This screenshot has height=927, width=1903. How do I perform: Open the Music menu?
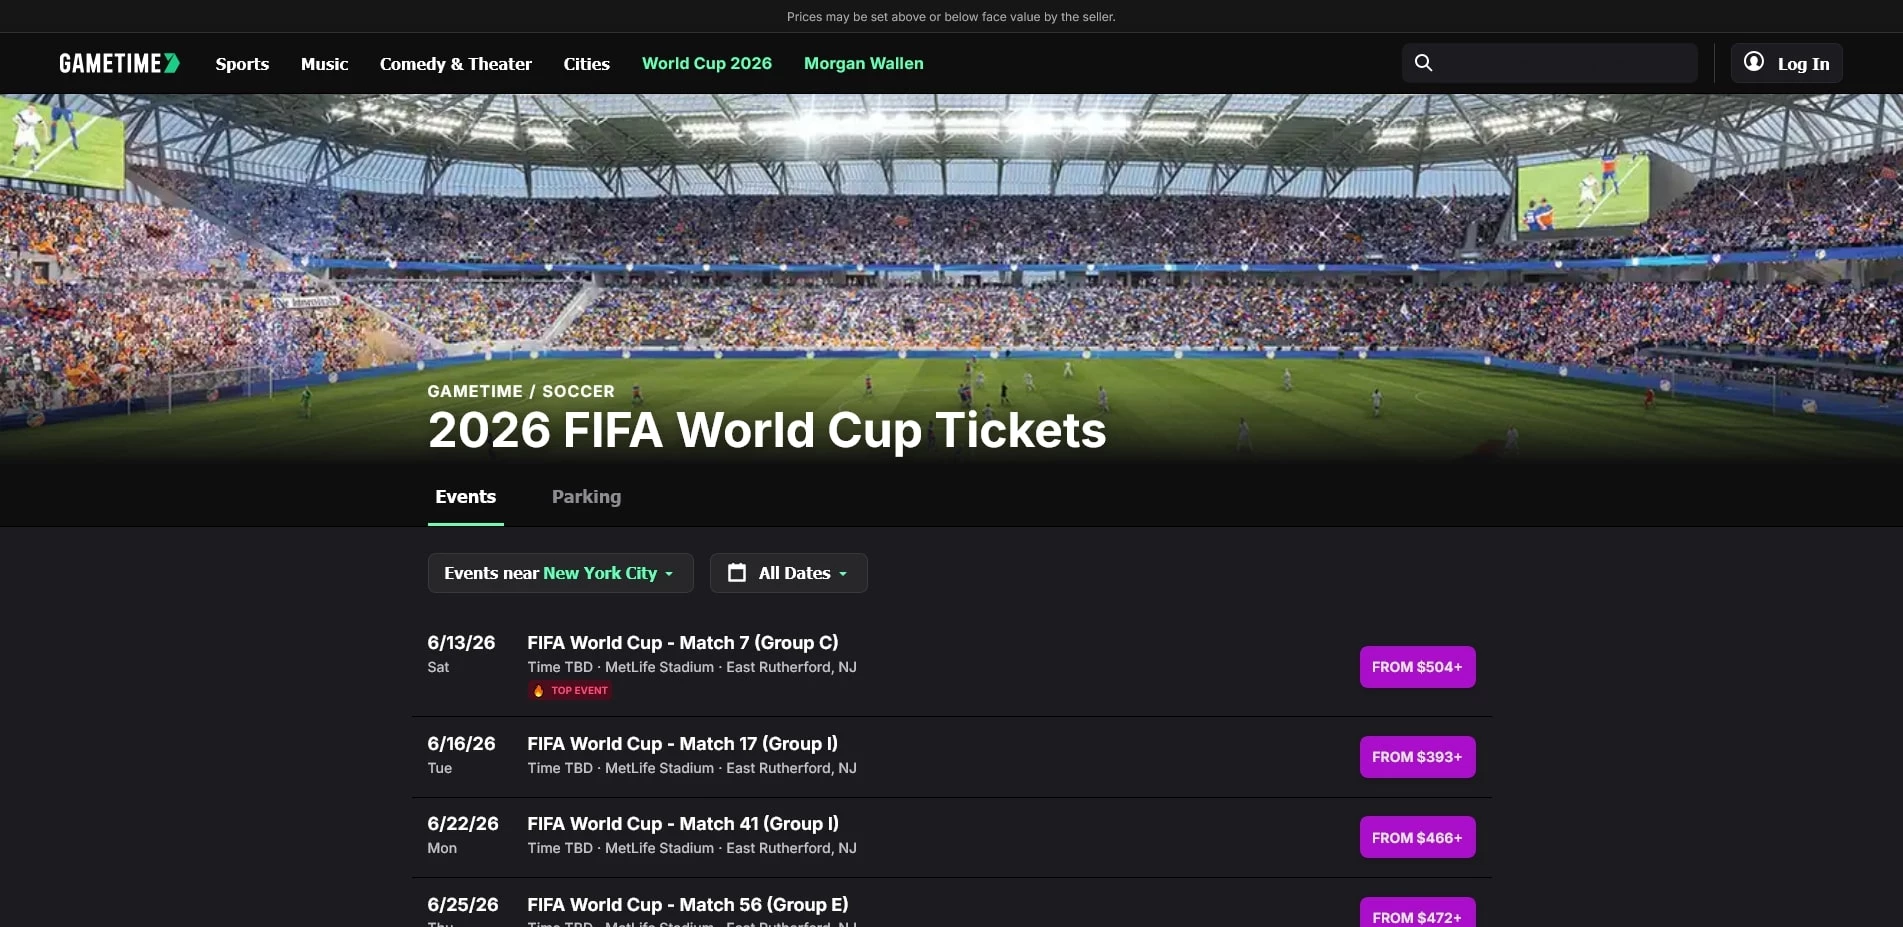[x=324, y=64]
